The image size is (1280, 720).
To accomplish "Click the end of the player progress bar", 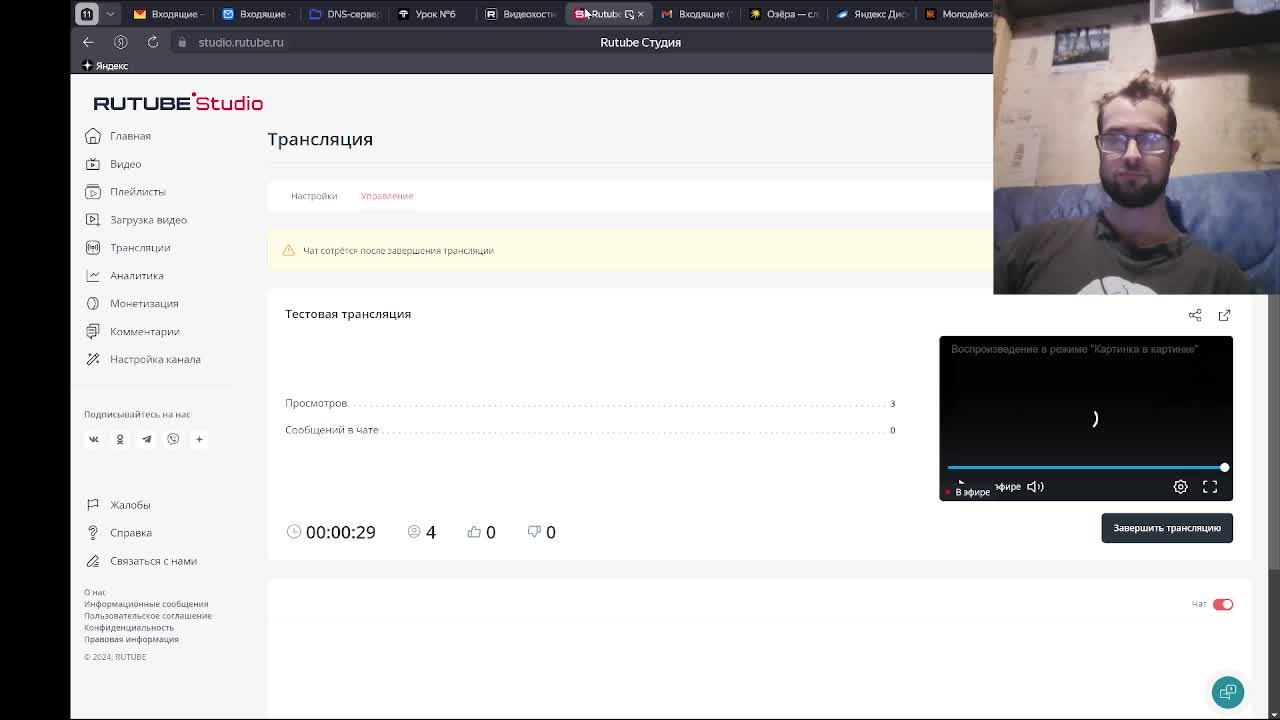I will [x=1224, y=467].
